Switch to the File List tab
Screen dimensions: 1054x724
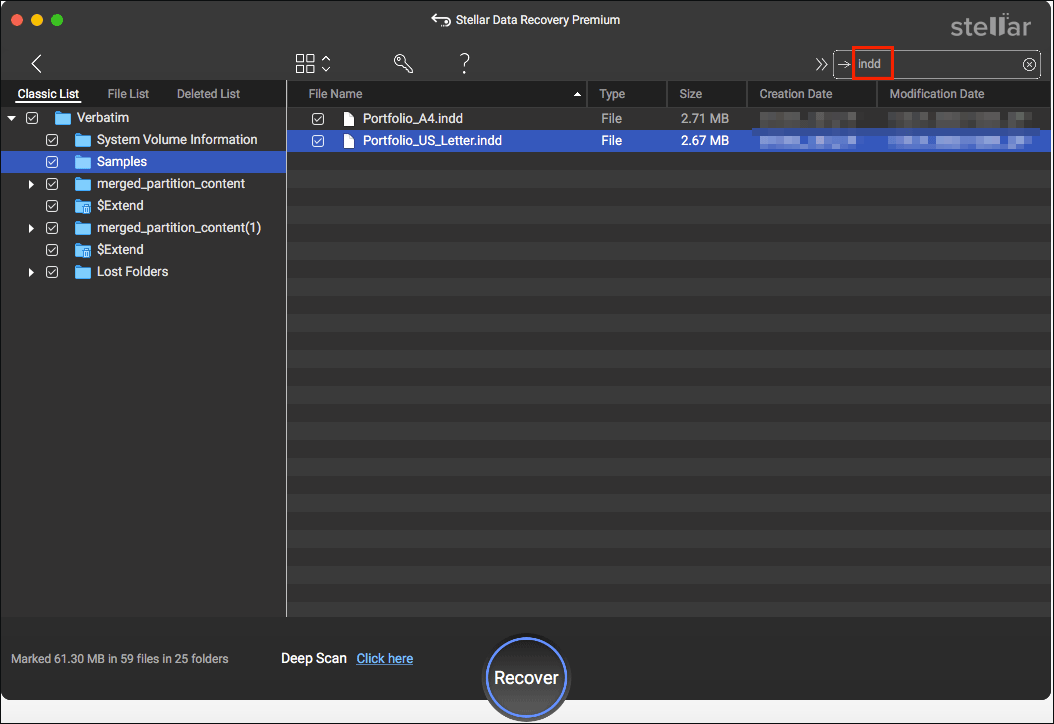click(x=128, y=94)
